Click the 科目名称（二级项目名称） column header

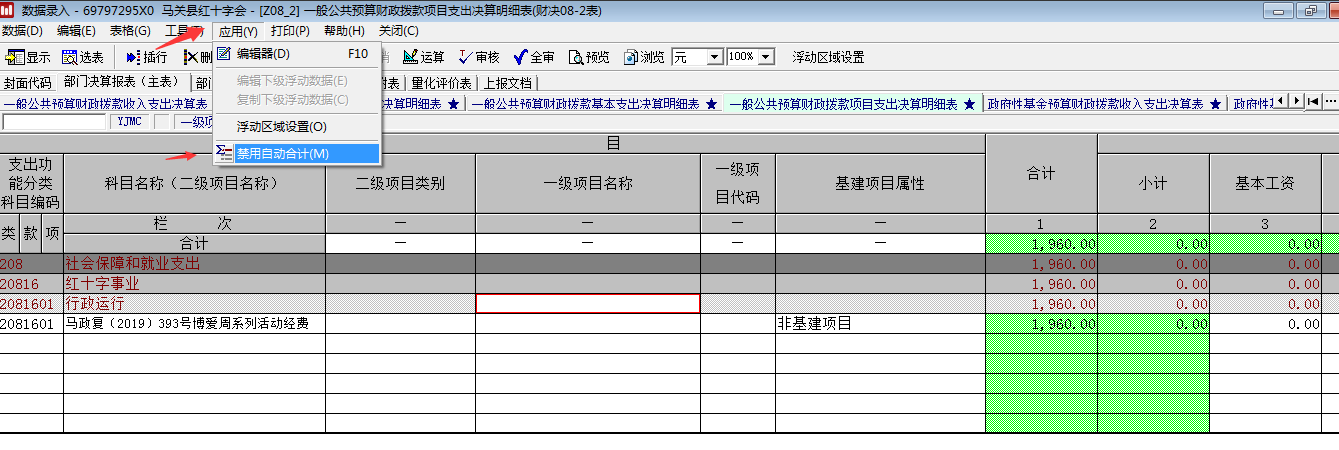[194, 183]
